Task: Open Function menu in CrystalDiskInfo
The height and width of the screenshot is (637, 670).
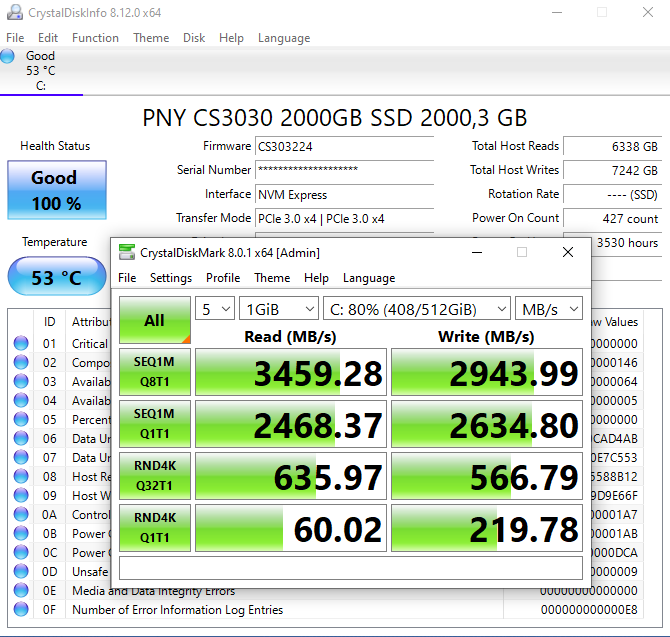Action: pos(95,38)
